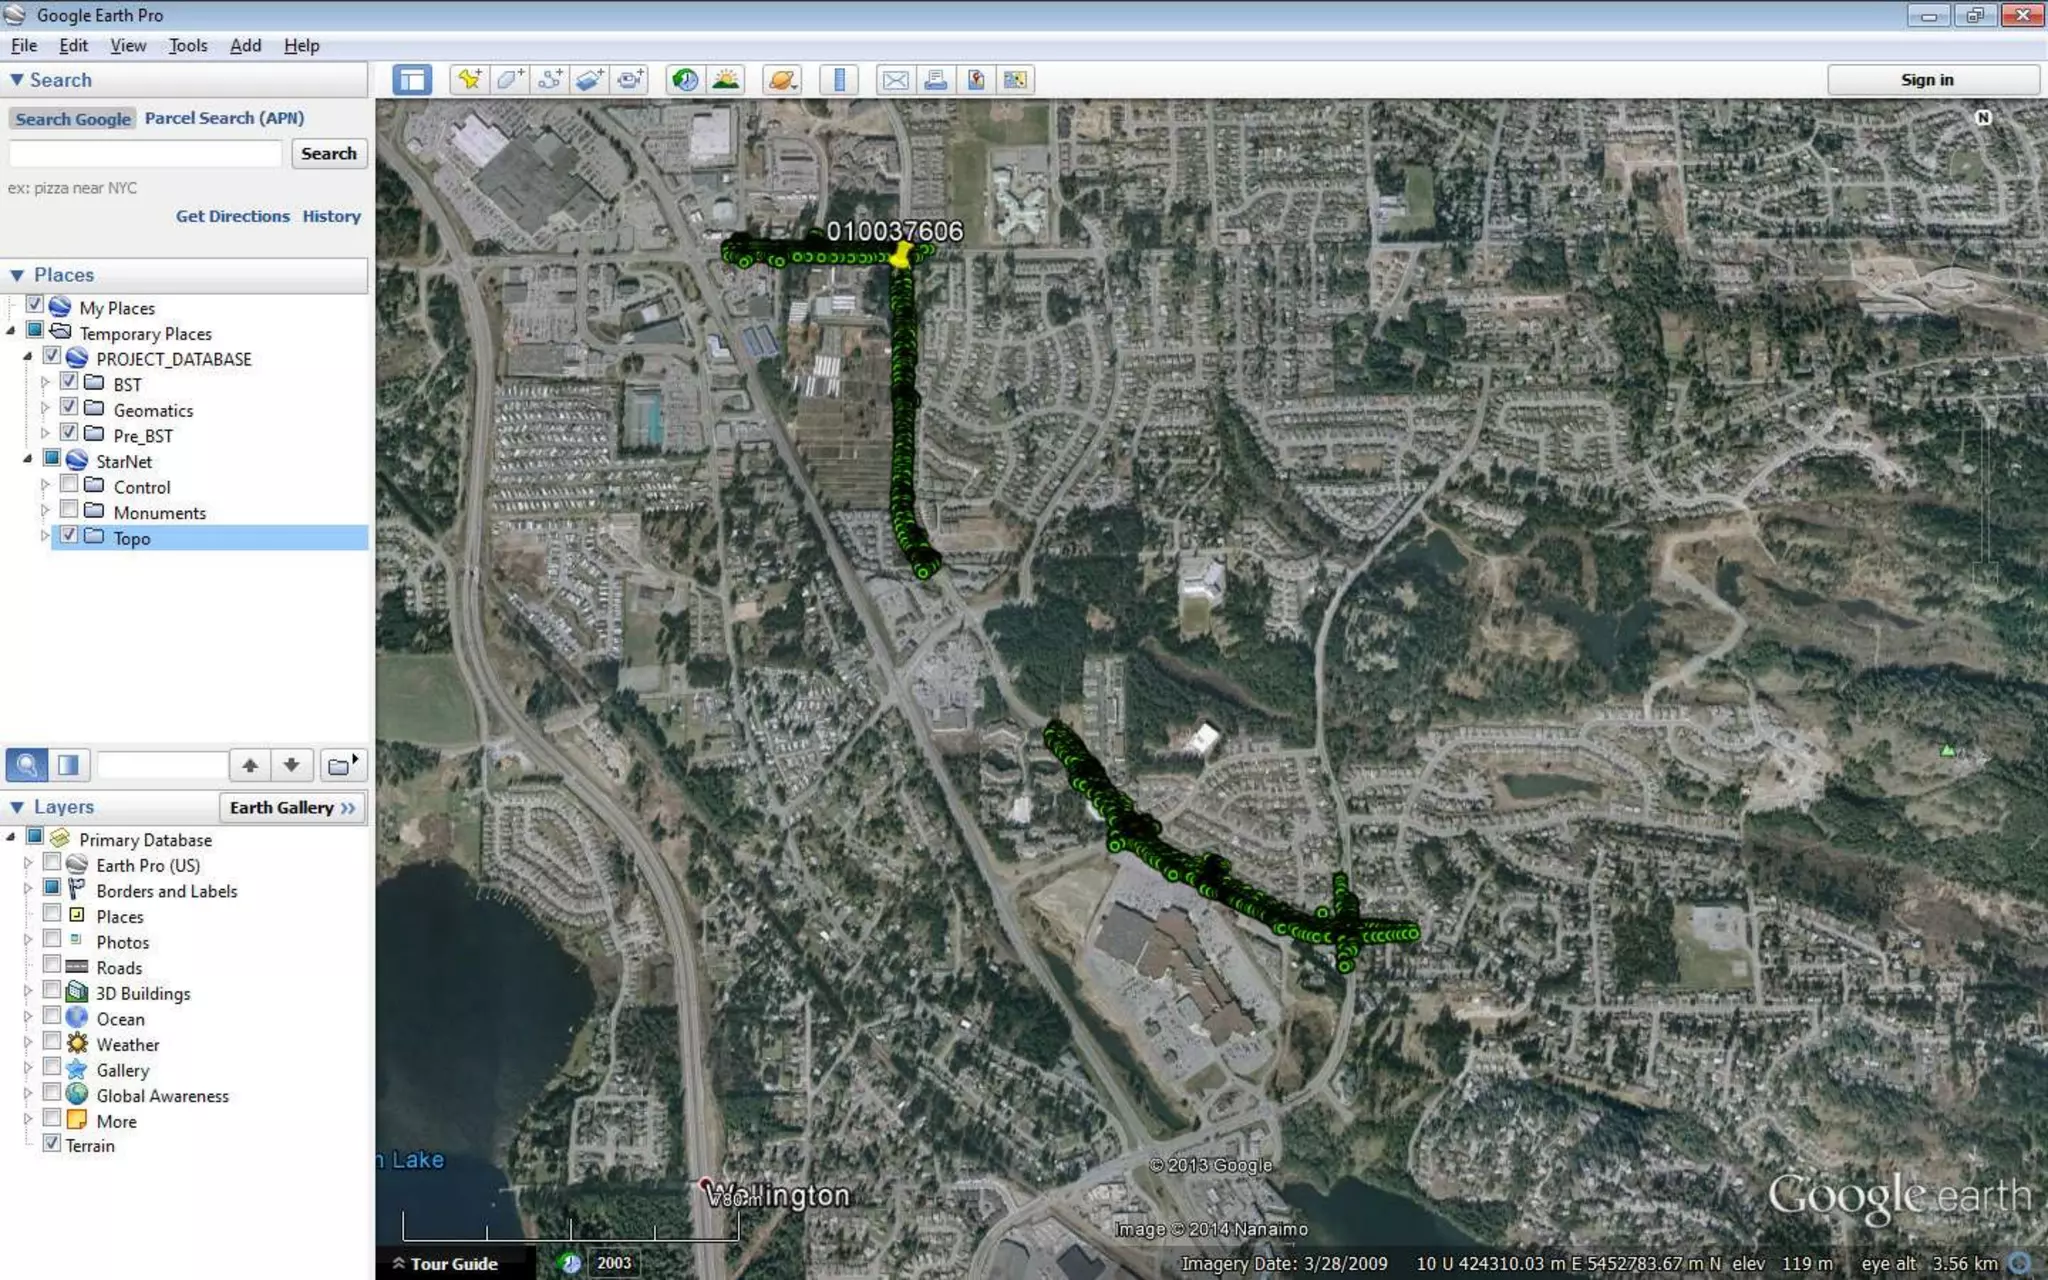Check the Monuments folder checkbox

[x=69, y=510]
